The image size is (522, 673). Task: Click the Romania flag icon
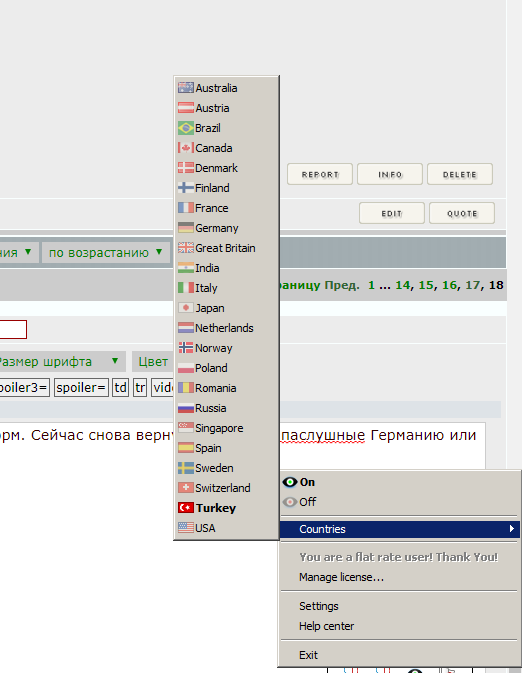click(x=186, y=388)
